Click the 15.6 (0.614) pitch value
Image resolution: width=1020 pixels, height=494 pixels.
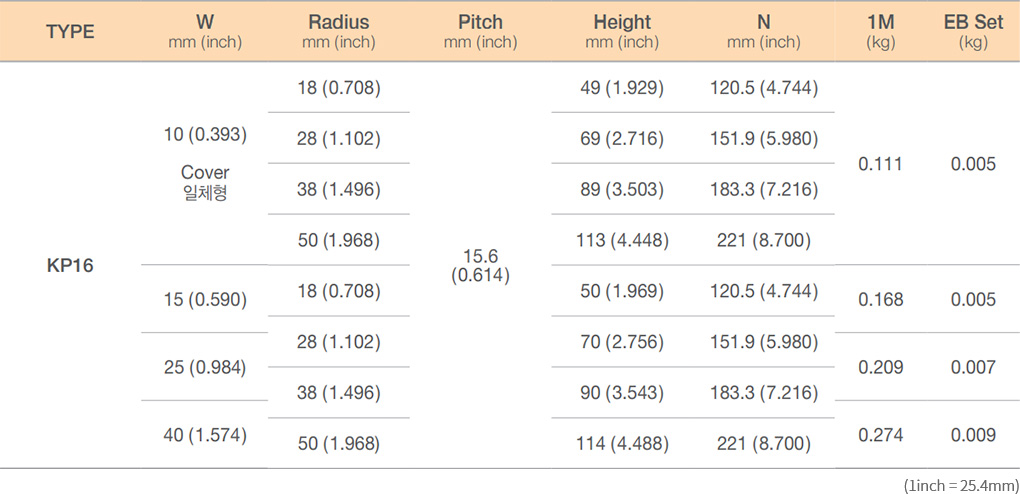pyautogui.click(x=480, y=266)
